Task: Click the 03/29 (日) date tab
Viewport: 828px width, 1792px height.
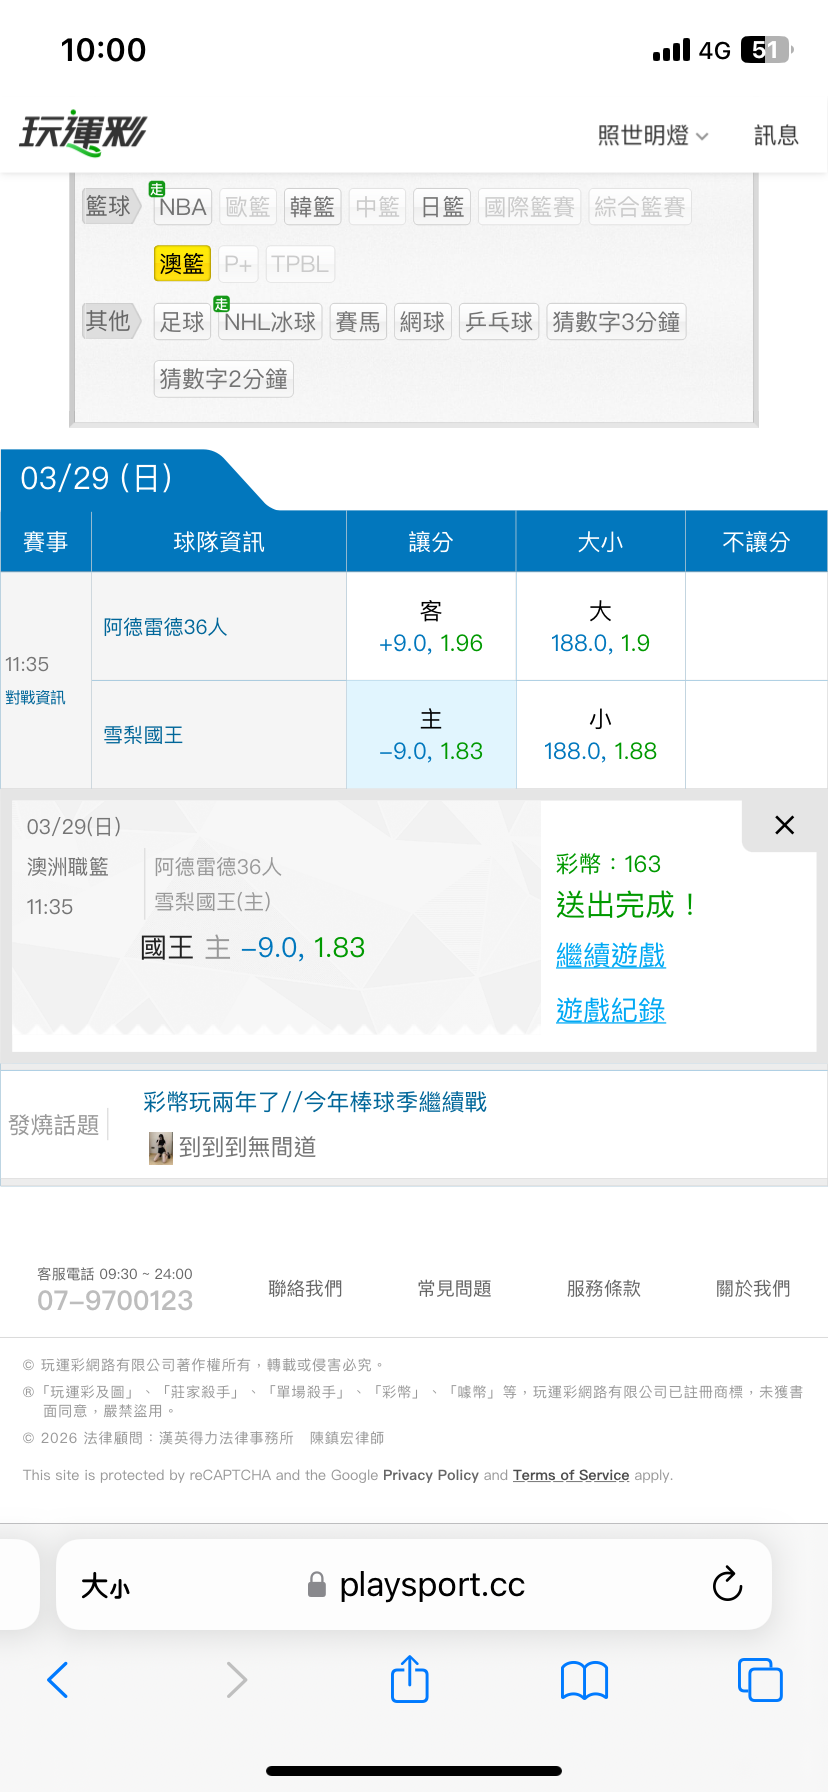Action: 97,478
